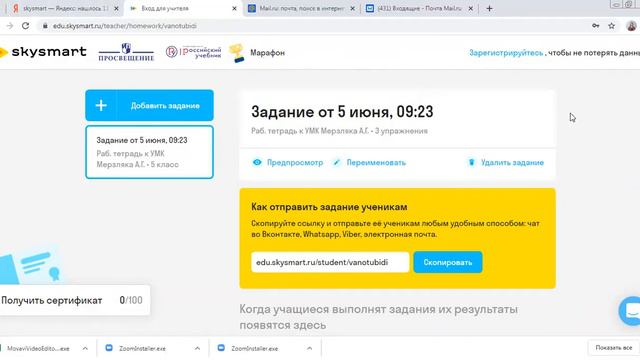Expand the second ZoomInstaller.exe download chevron
The width and height of the screenshot is (640, 360).
309,348
